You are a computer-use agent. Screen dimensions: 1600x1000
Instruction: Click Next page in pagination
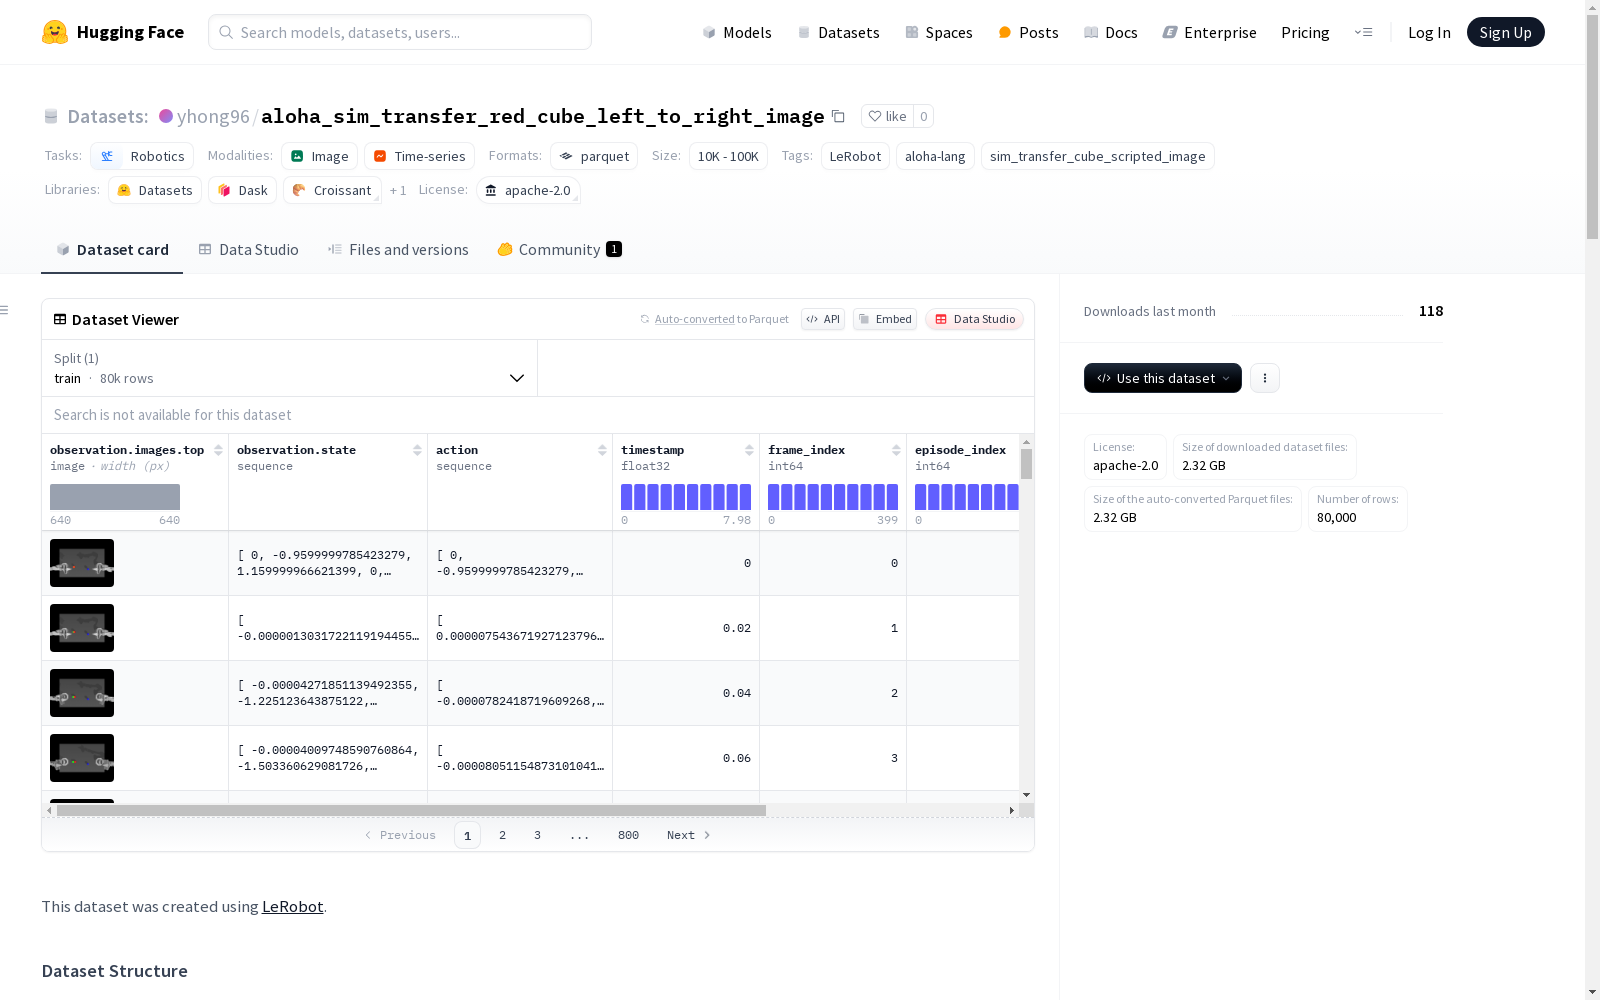688,835
